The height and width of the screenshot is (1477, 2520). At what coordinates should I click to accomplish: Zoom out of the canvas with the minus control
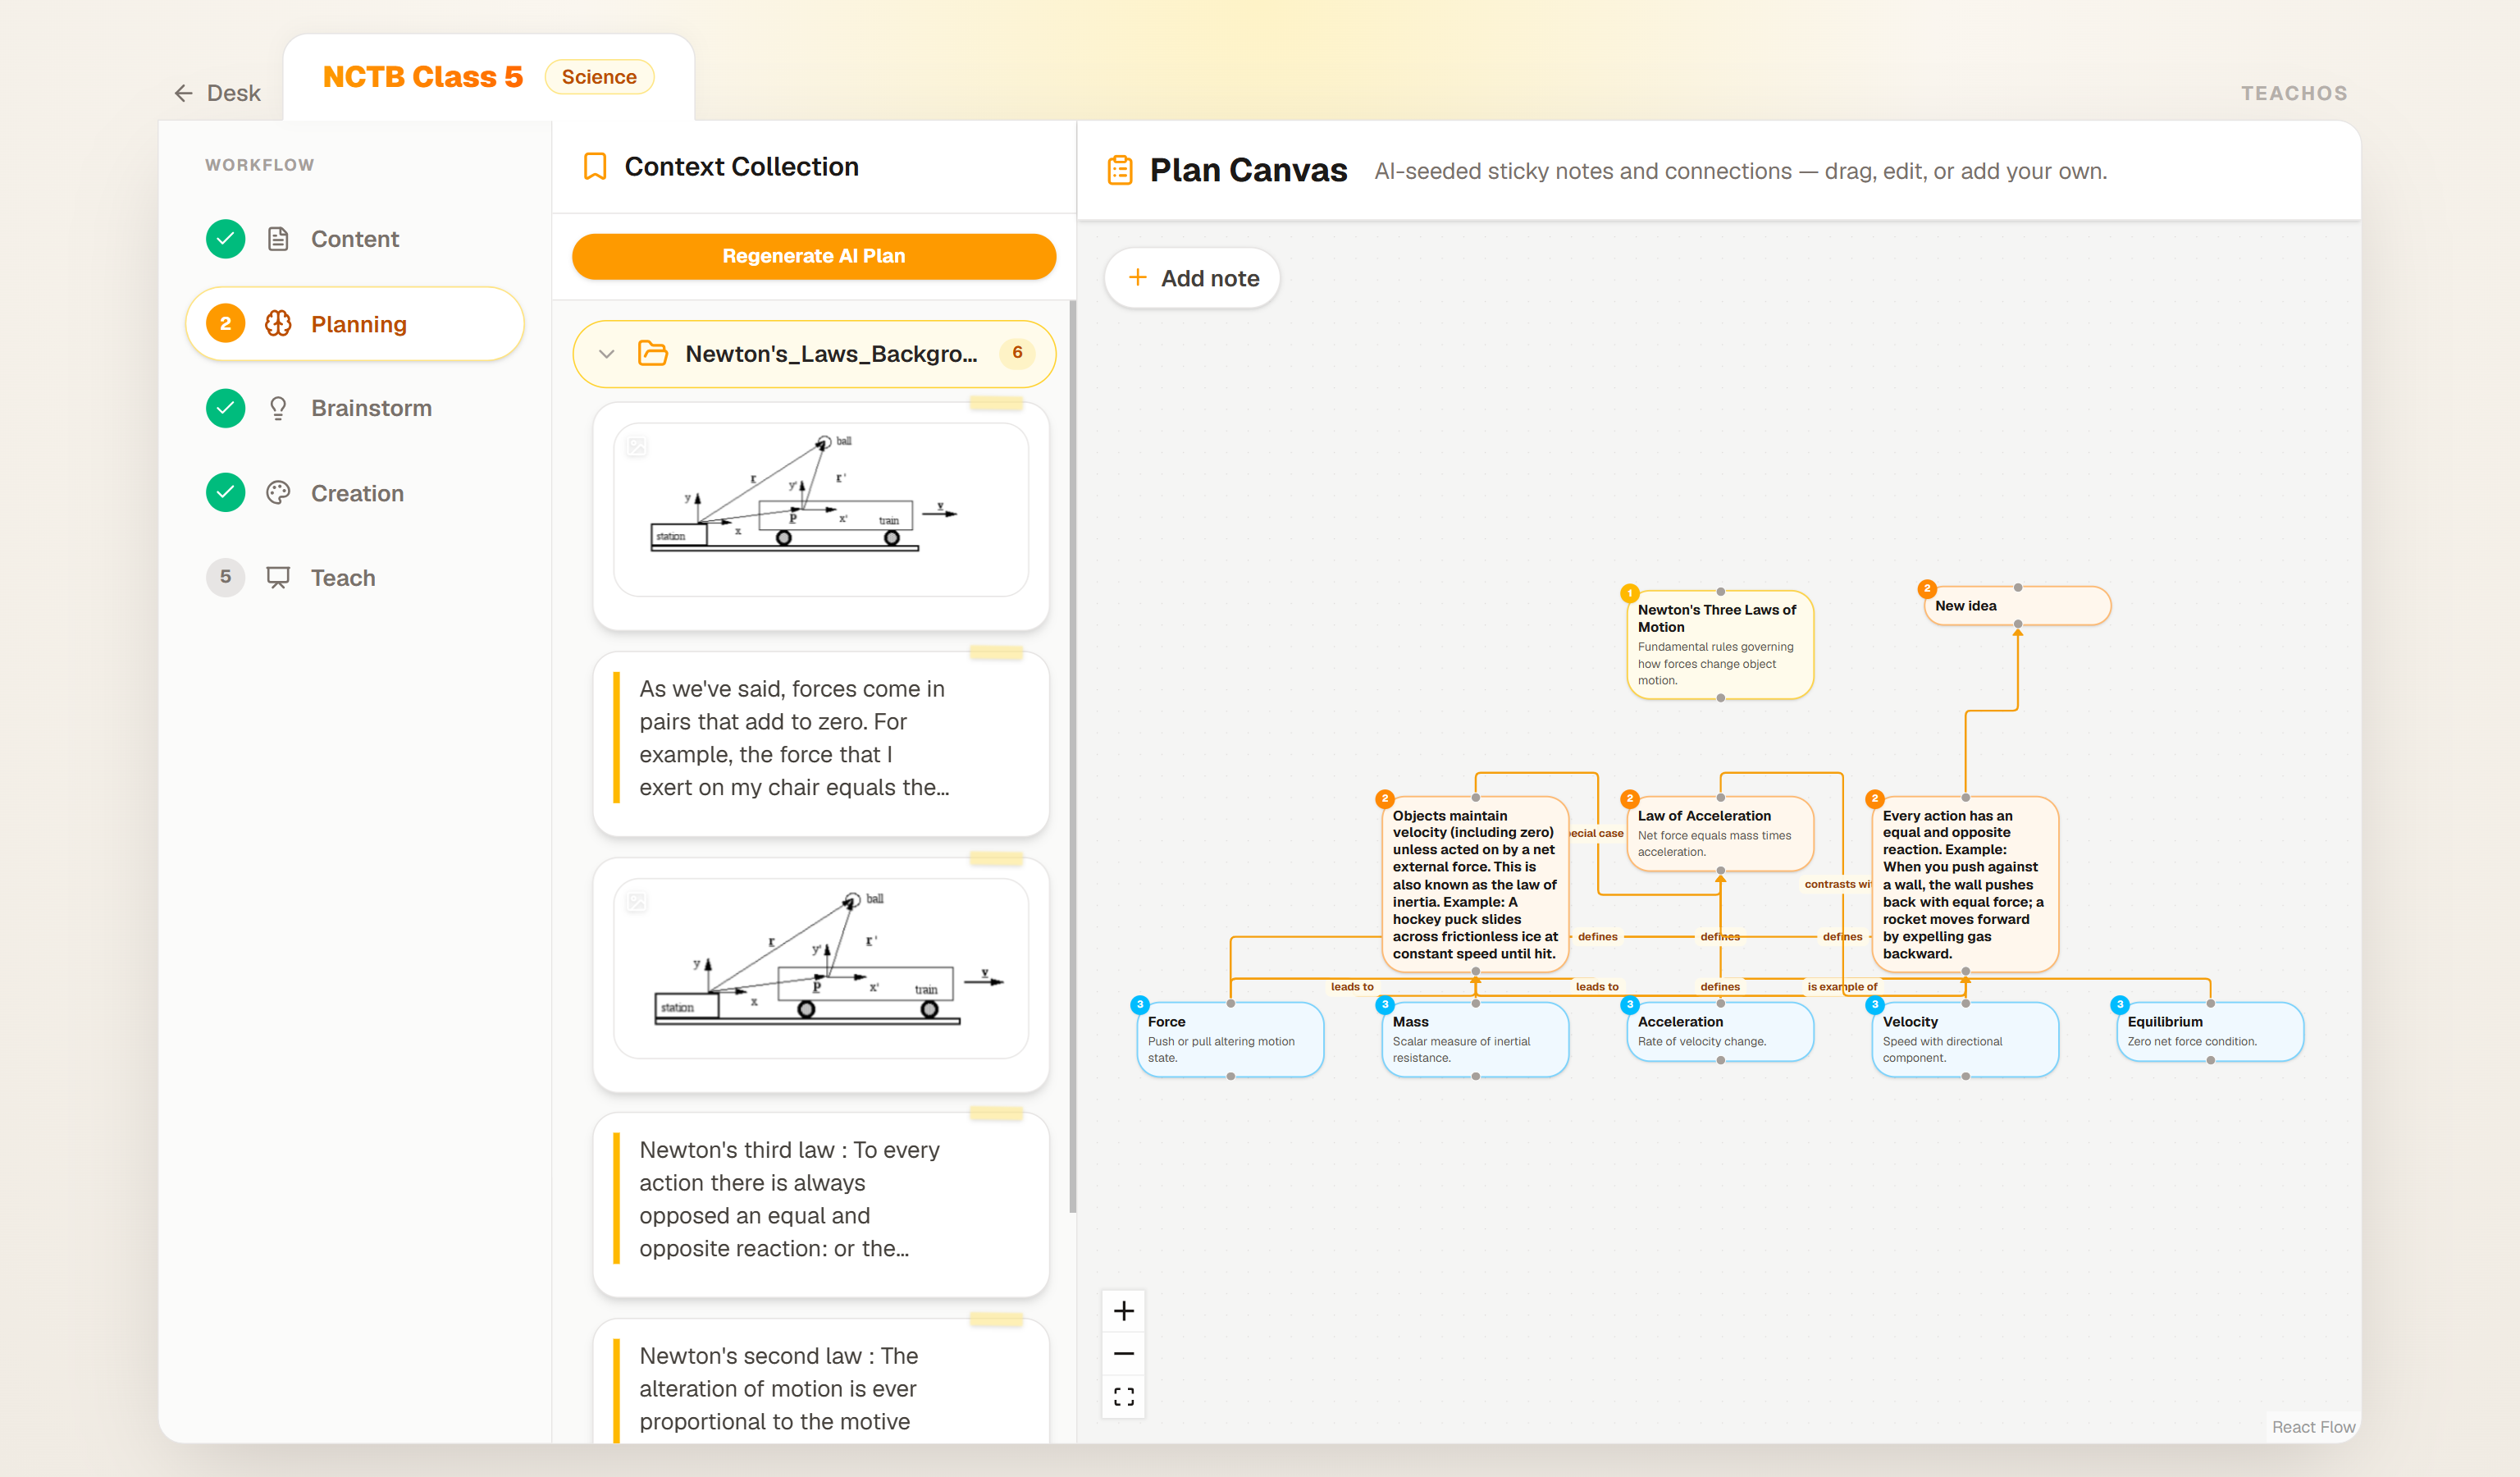[x=1124, y=1354]
